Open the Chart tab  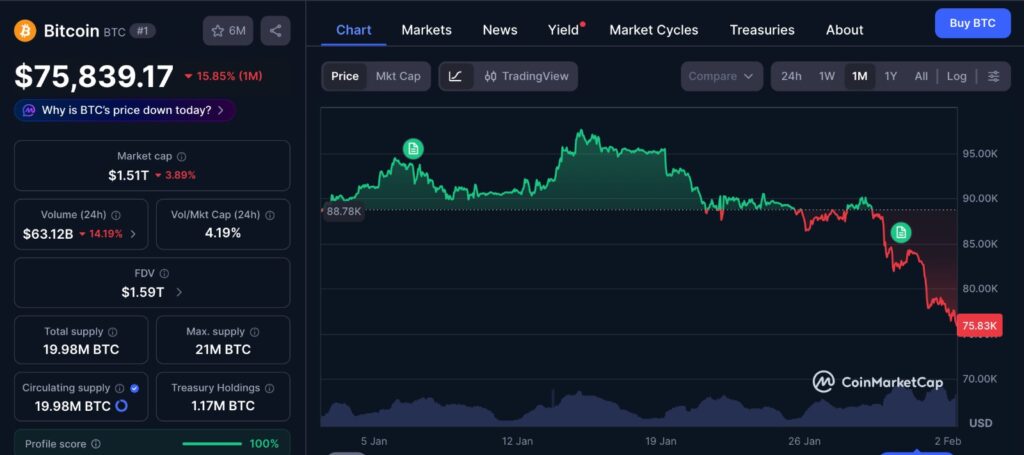[x=354, y=30]
